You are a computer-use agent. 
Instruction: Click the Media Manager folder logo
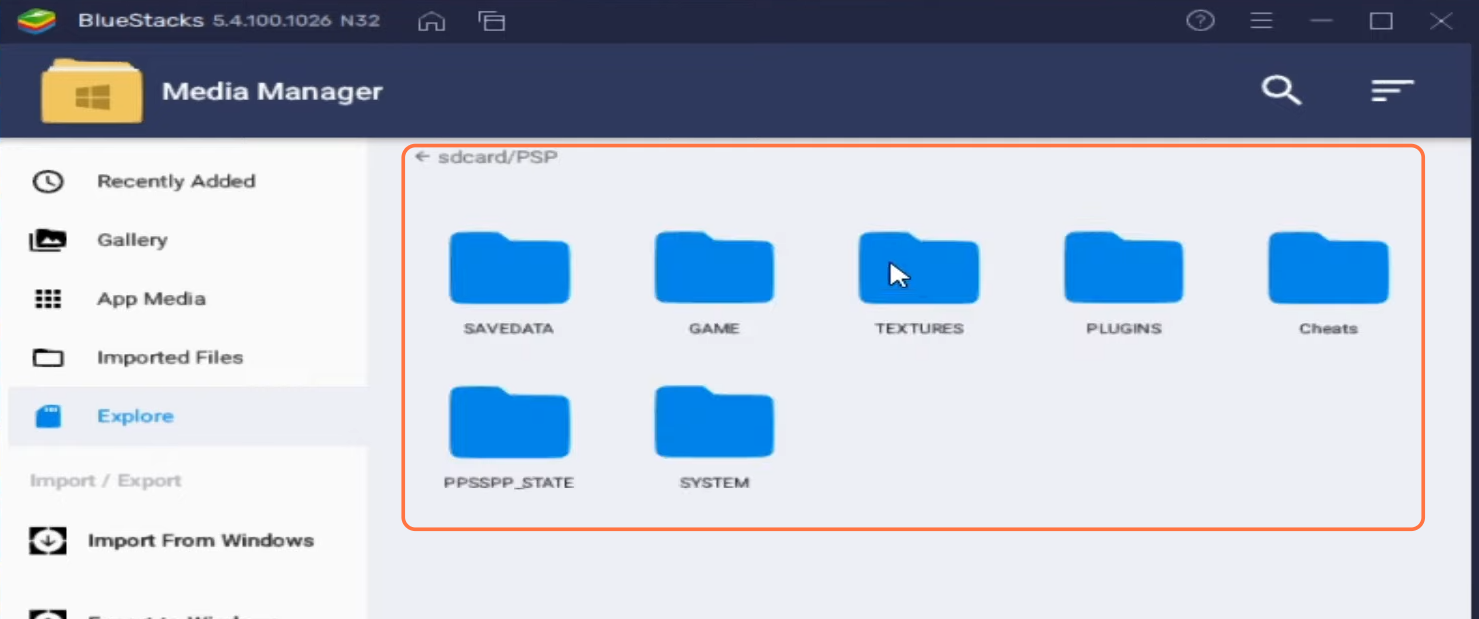point(91,92)
